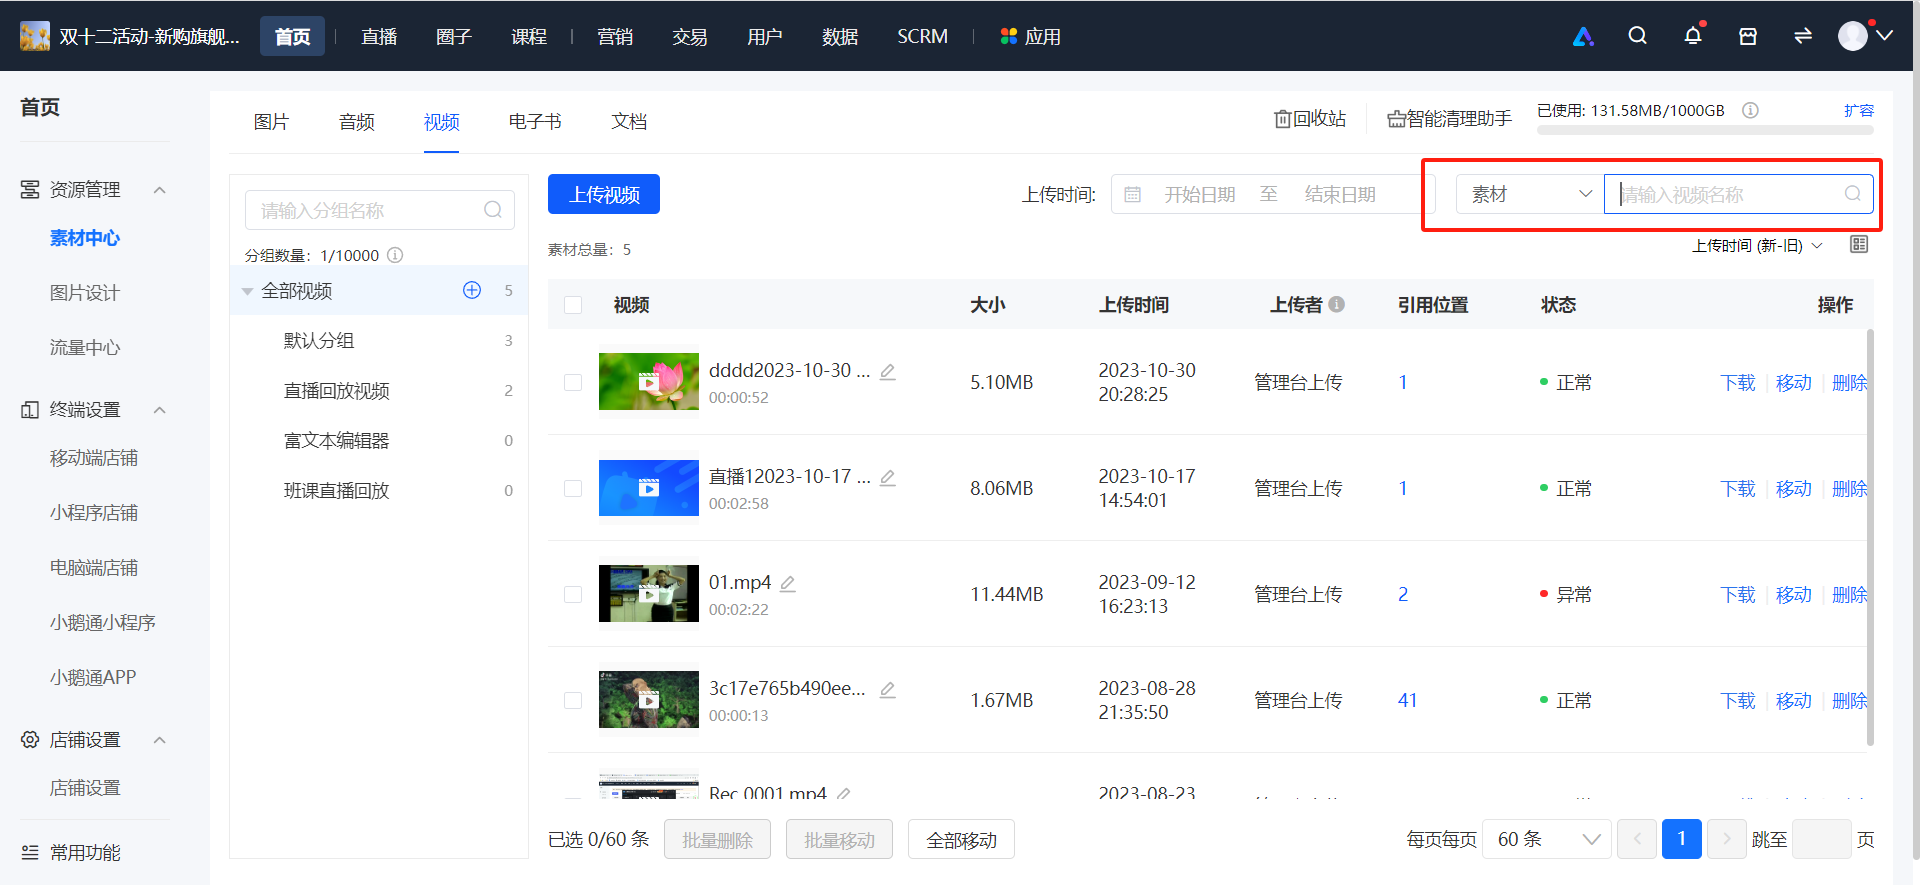Viewport: 1920px width, 885px height.
Task: Check the 直播12023-10-17 video row
Action: [x=573, y=488]
